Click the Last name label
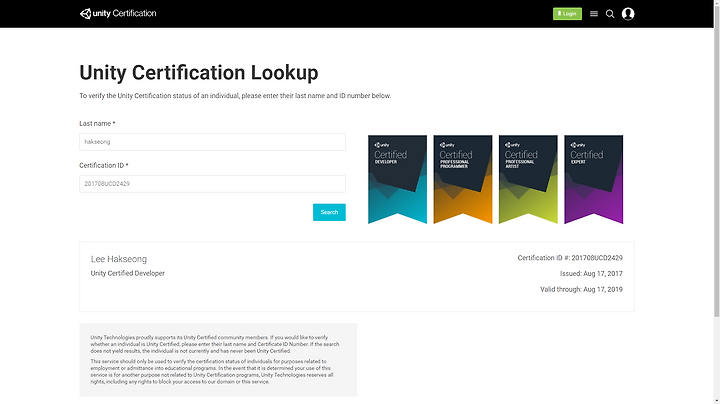The height and width of the screenshot is (404, 720). (x=97, y=123)
